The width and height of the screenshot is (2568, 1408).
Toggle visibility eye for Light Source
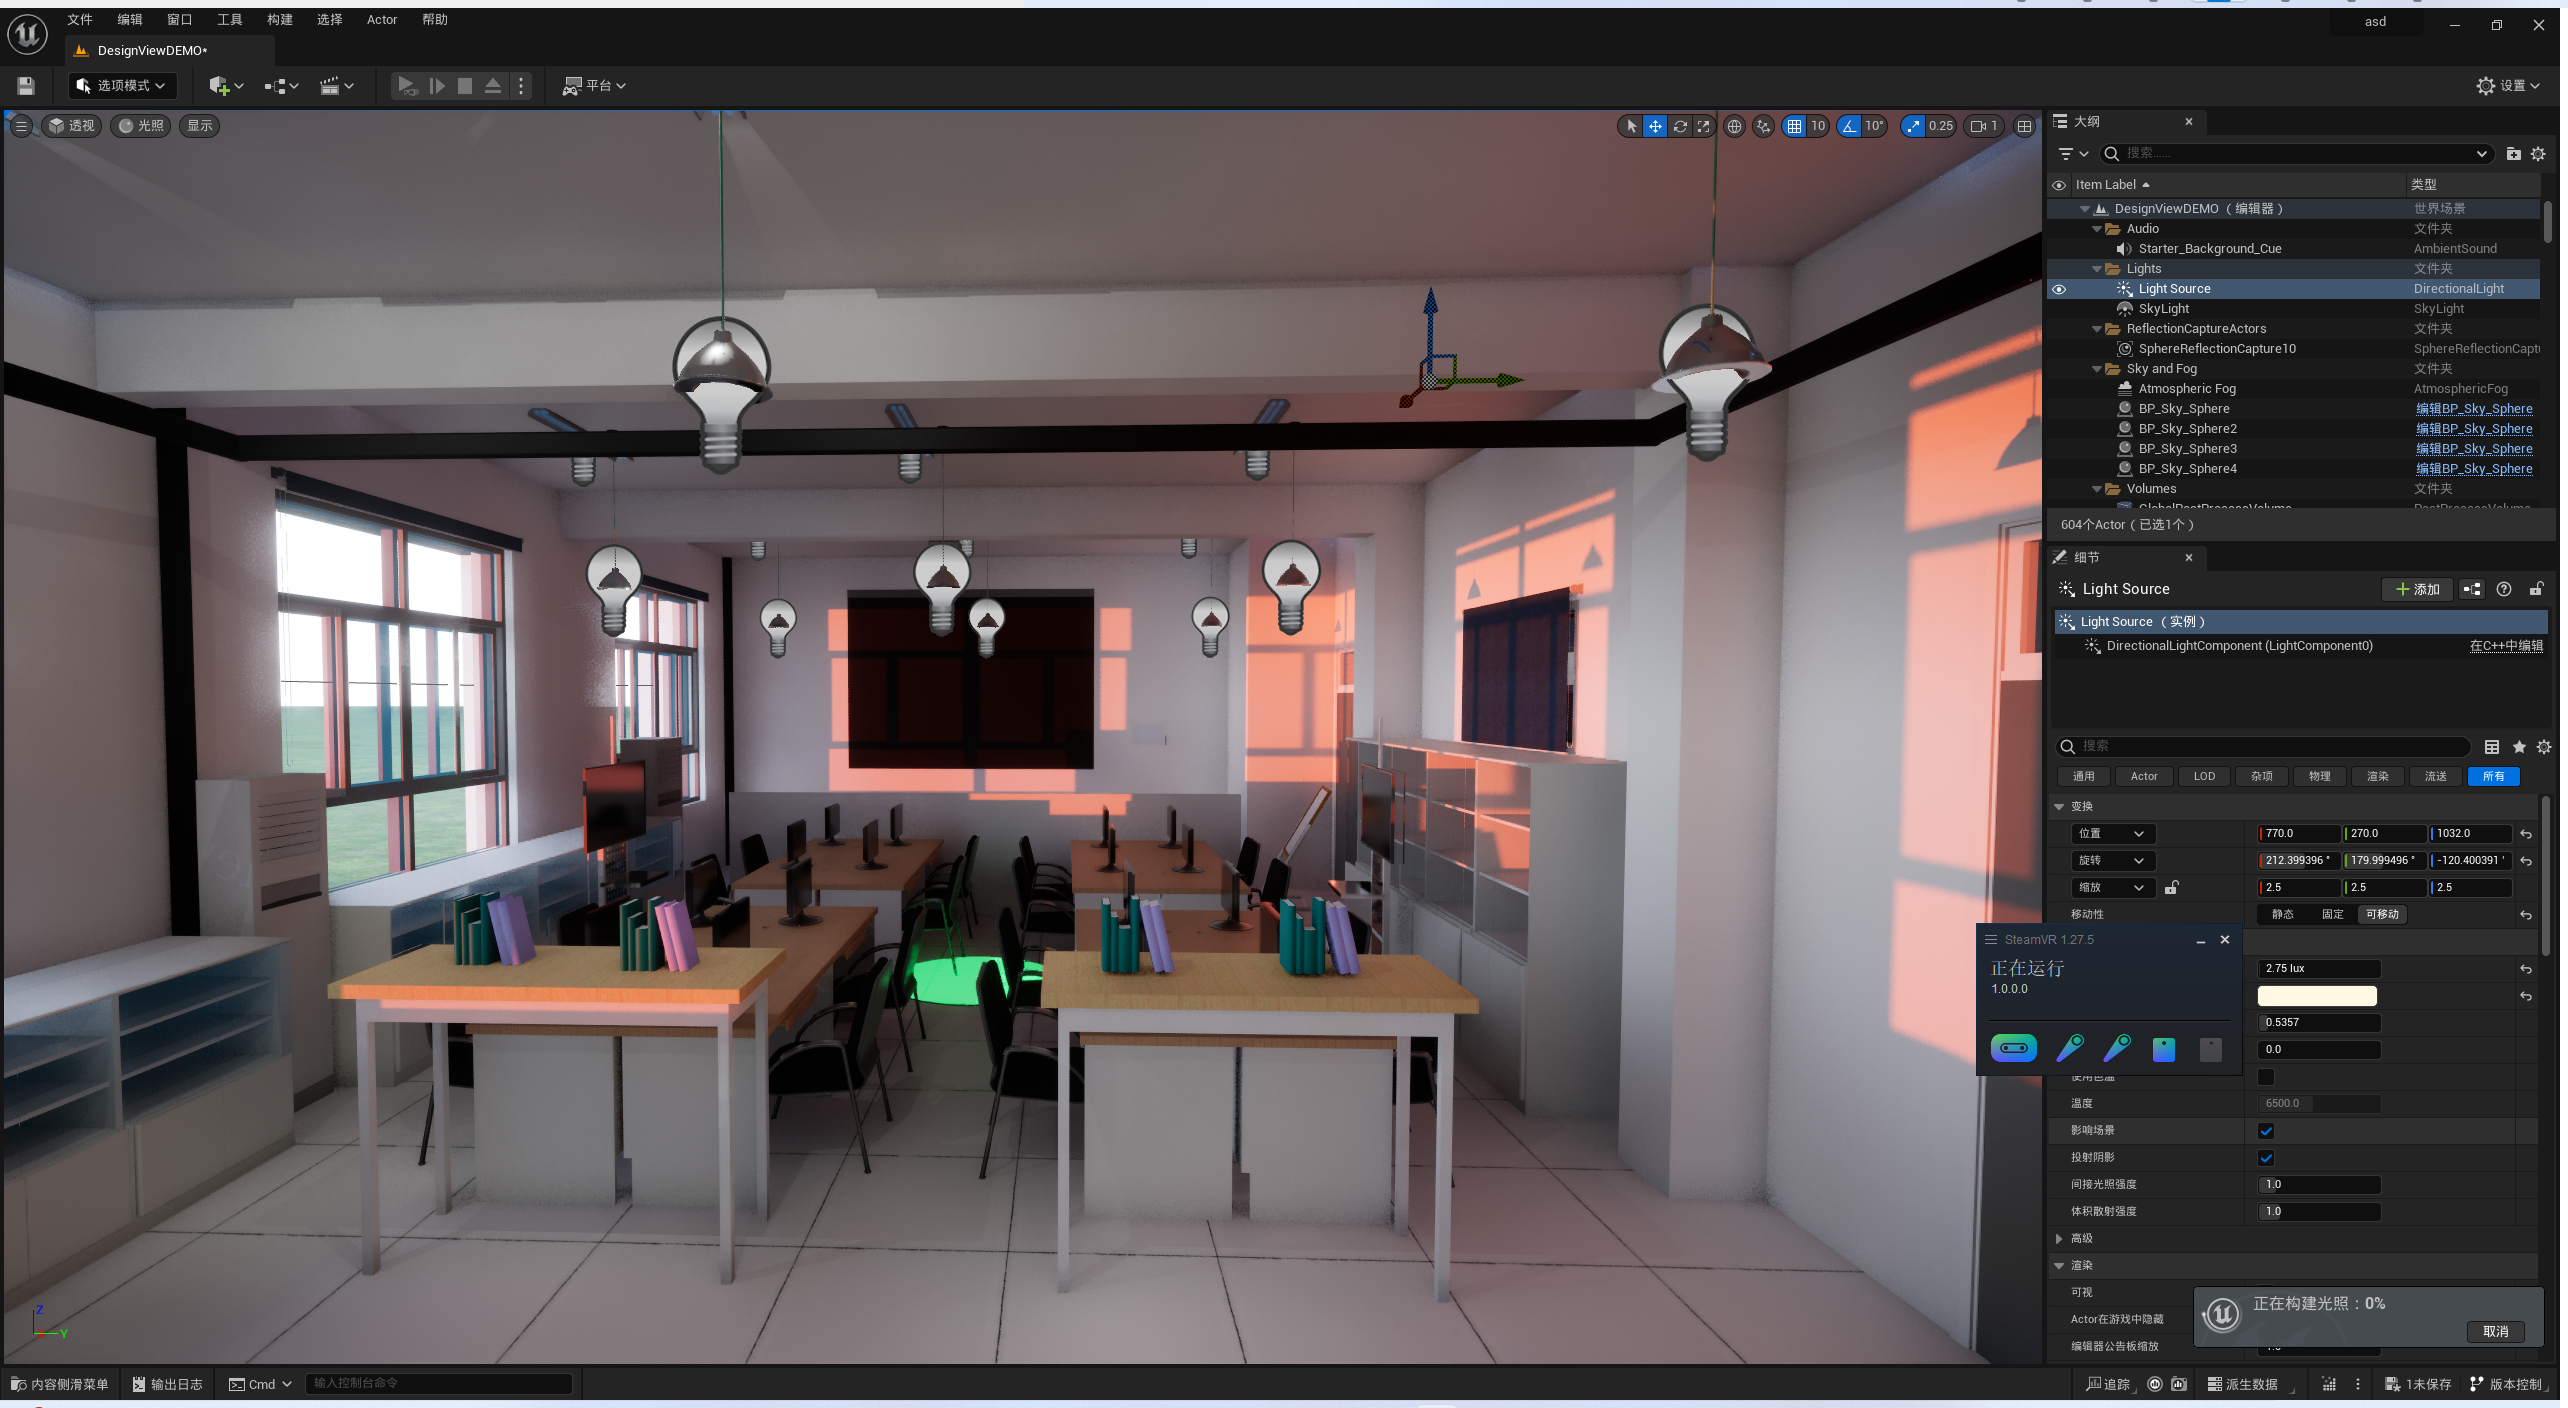[x=2059, y=289]
